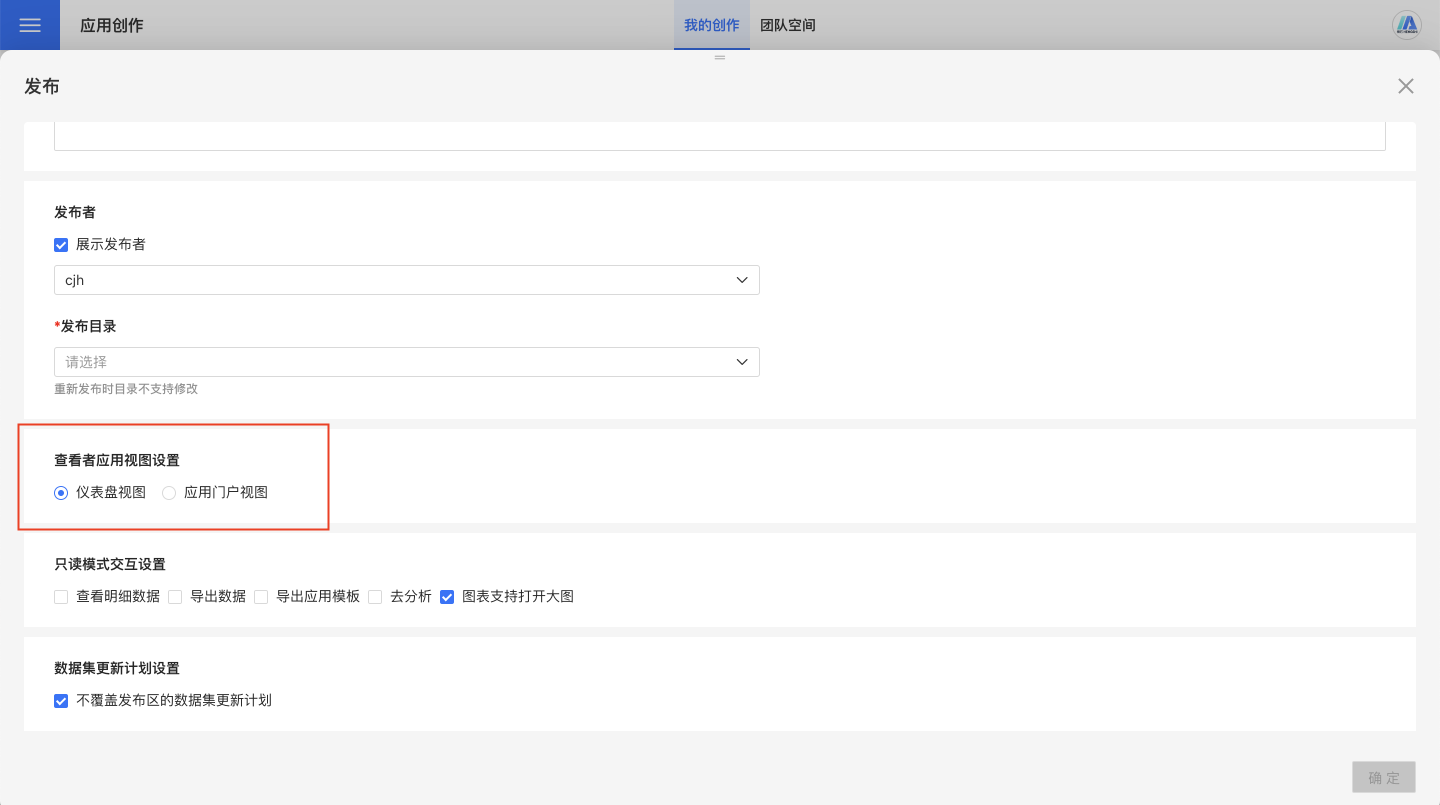Click the 发布目录 dropdown chevron arrow
The height and width of the screenshot is (805, 1440).
click(742, 362)
